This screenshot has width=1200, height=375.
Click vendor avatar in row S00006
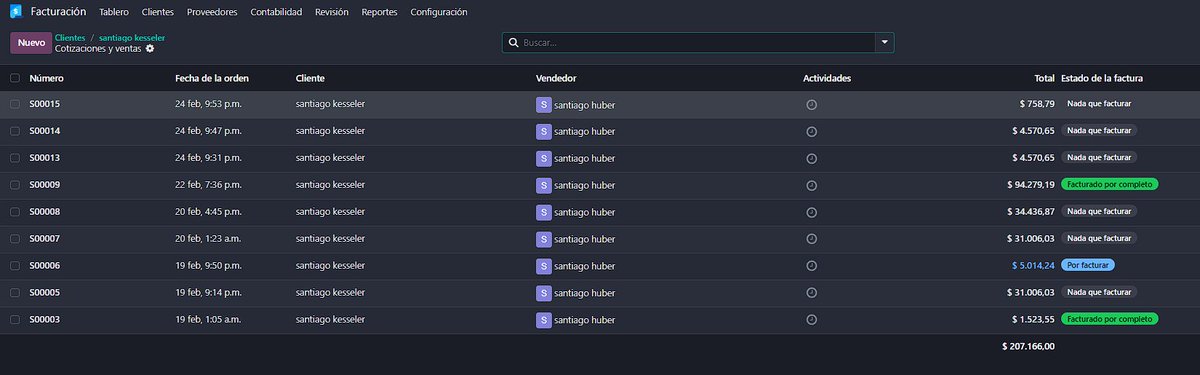point(544,266)
